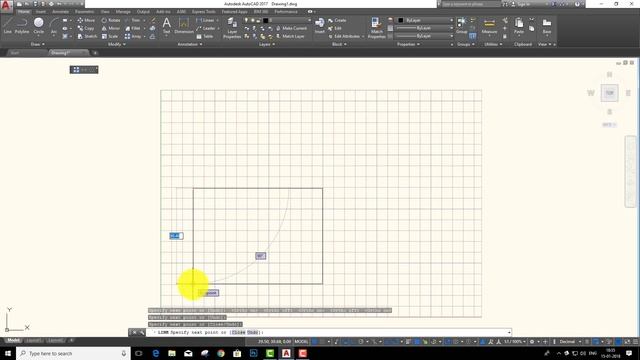Select the Arc tool
The image size is (640, 360).
pos(53,25)
